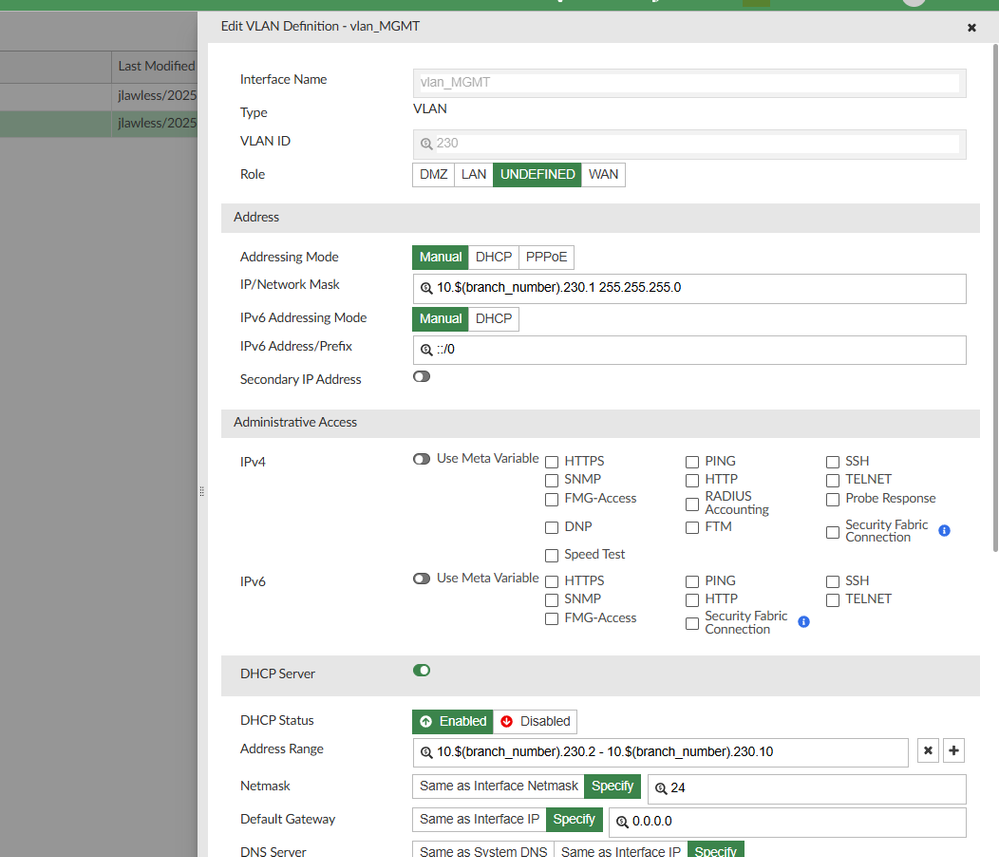
Task: Click info icon beside IPv4 Security Fabric Connection
Action: click(x=944, y=530)
